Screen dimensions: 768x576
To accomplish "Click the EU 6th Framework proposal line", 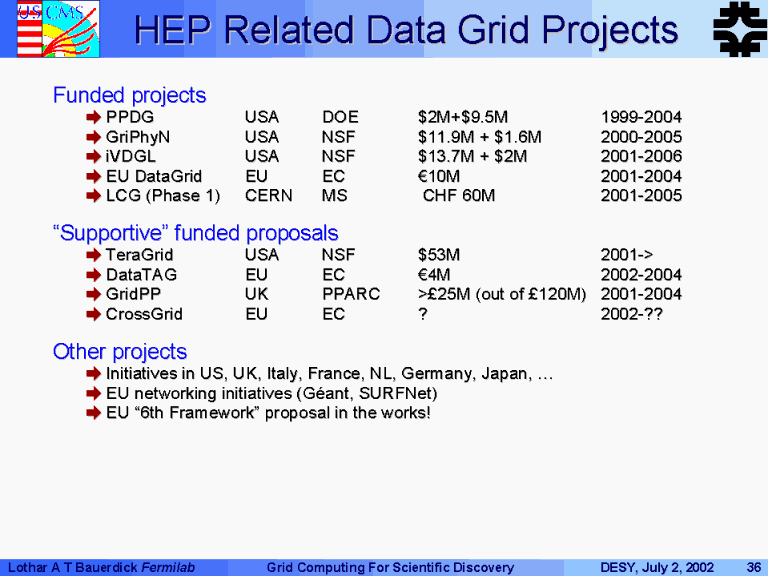I will pos(268,413).
